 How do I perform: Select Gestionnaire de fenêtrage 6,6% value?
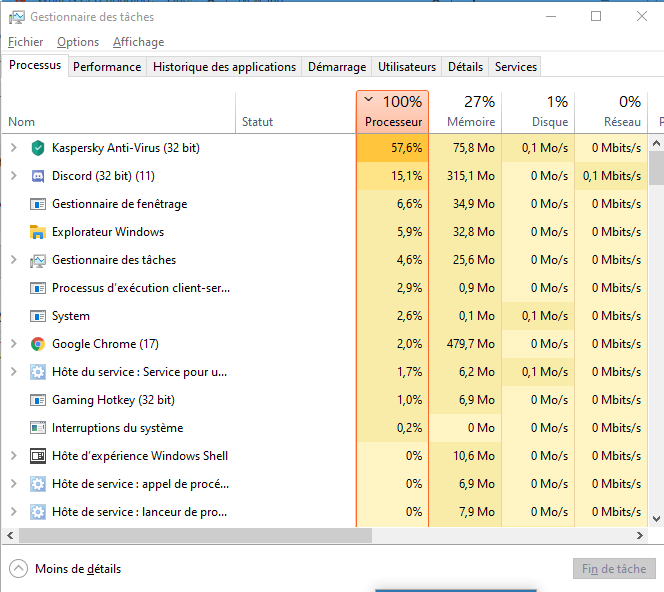click(409, 204)
